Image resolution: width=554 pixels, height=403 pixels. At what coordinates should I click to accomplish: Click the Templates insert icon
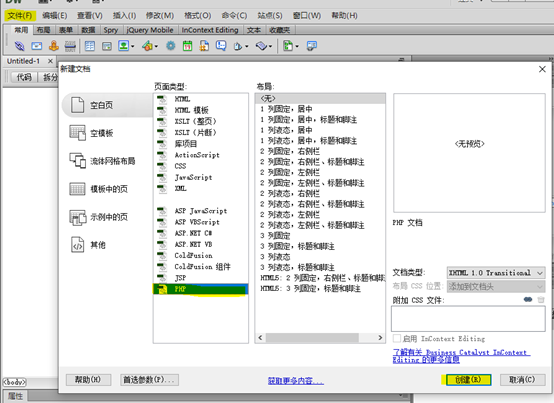click(288, 46)
